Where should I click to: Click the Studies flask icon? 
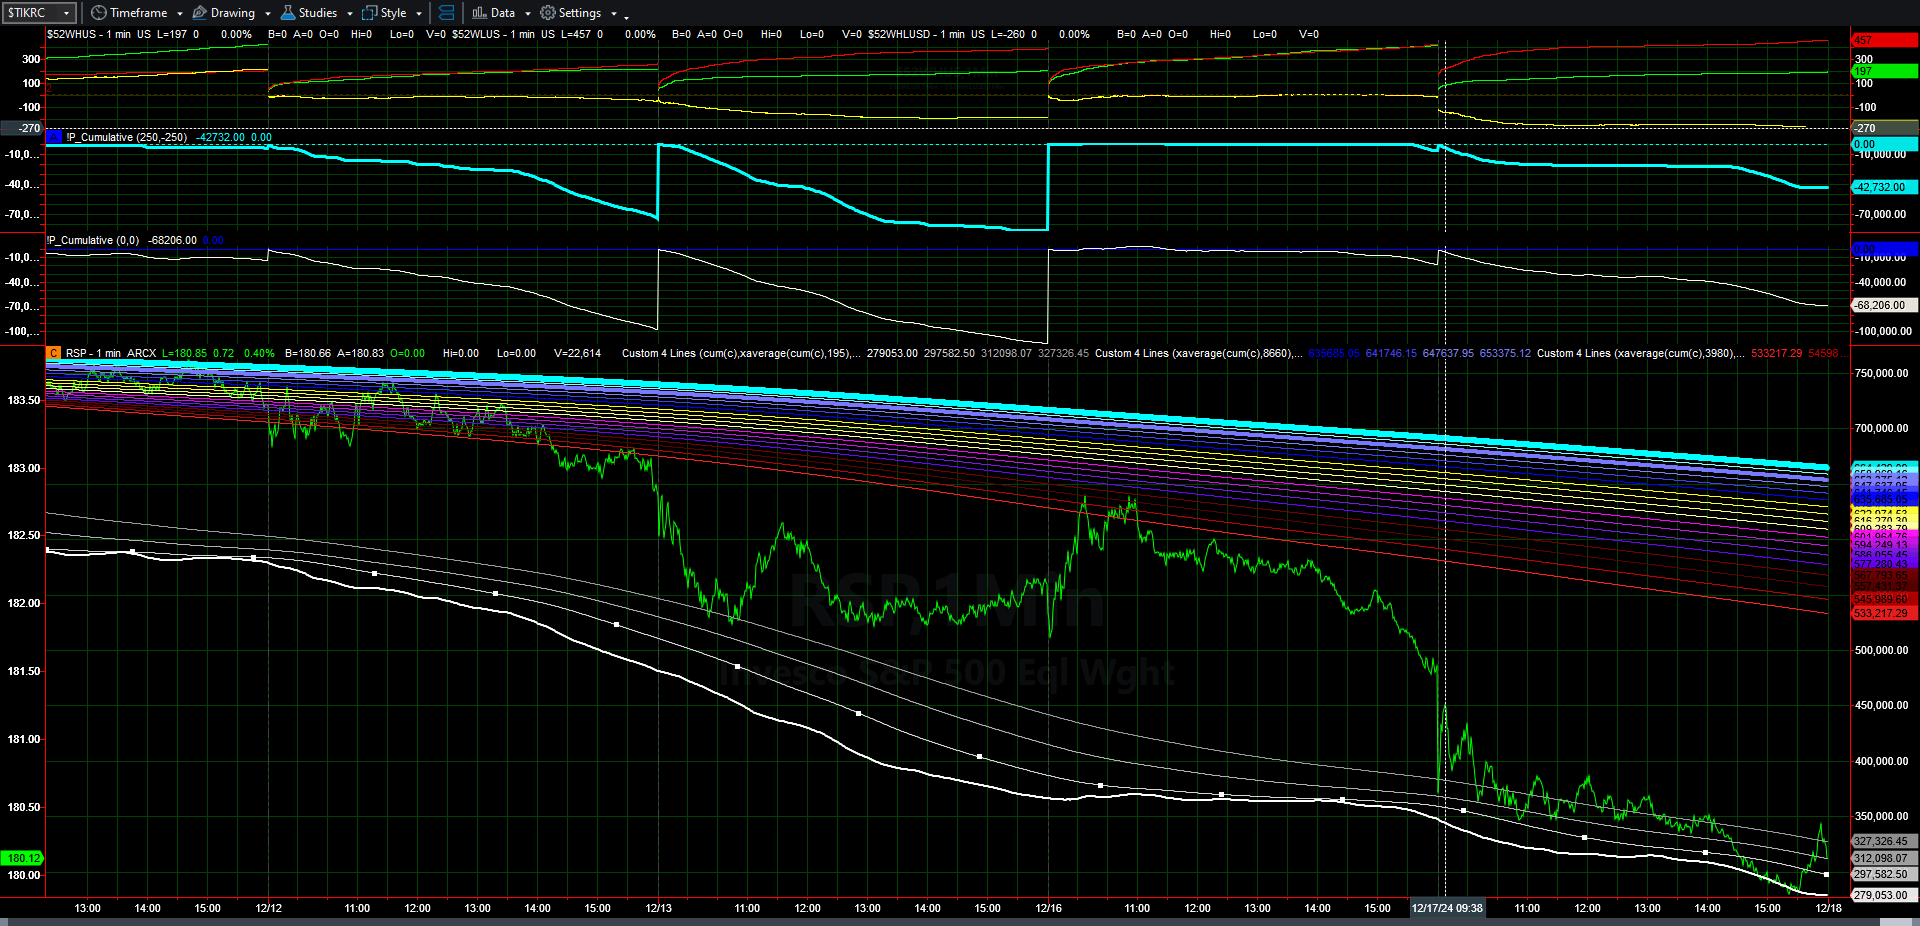tap(287, 13)
